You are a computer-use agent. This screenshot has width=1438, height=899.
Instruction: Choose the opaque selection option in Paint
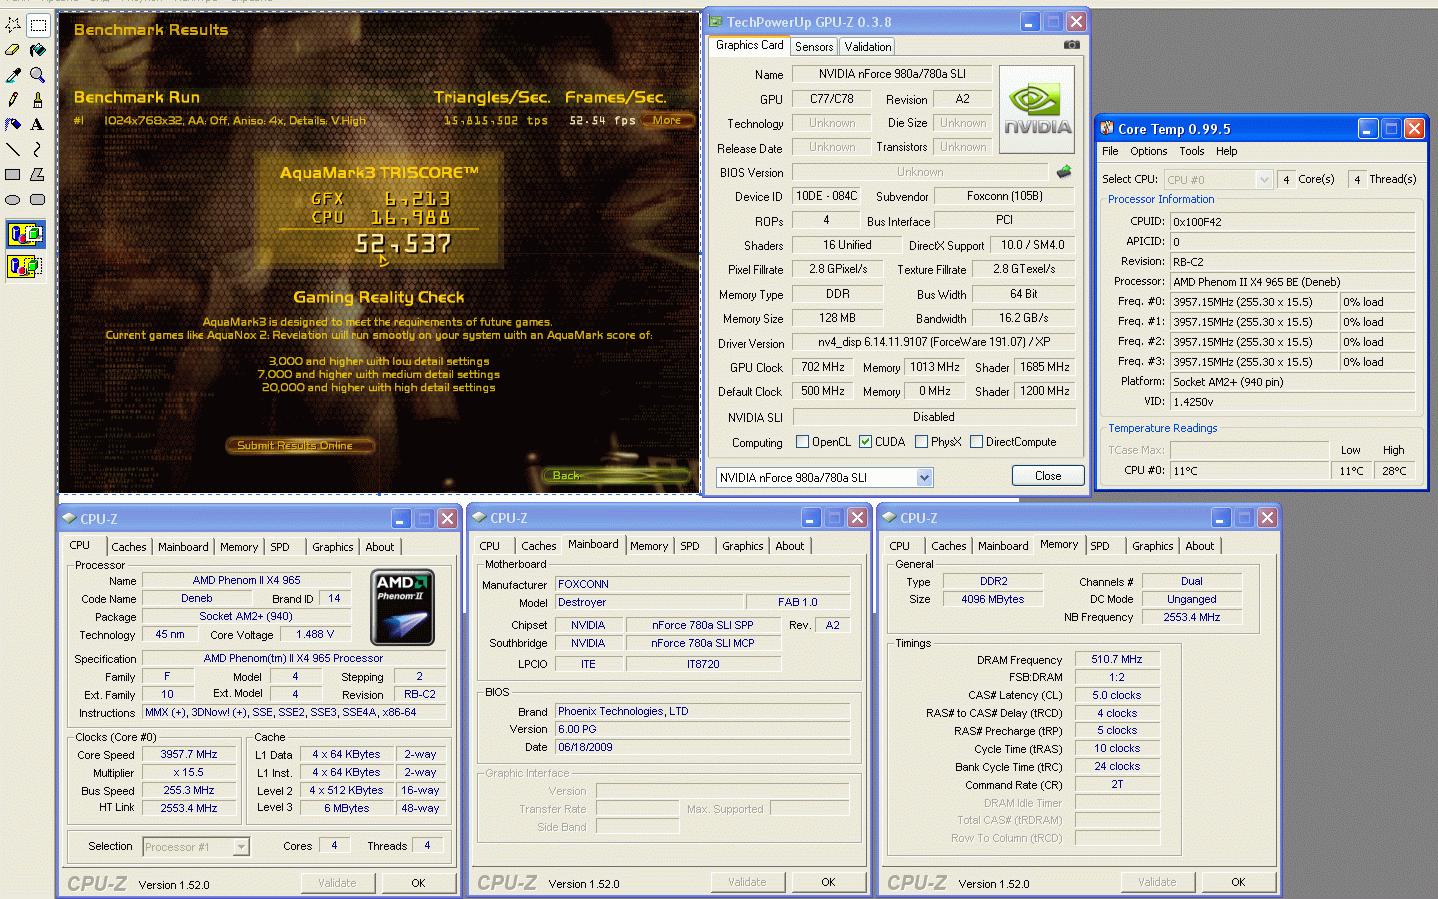pos(26,236)
